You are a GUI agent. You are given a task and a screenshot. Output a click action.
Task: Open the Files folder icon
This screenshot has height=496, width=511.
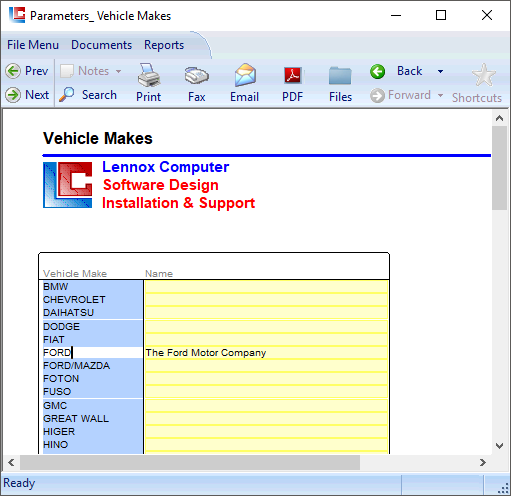coord(340,75)
